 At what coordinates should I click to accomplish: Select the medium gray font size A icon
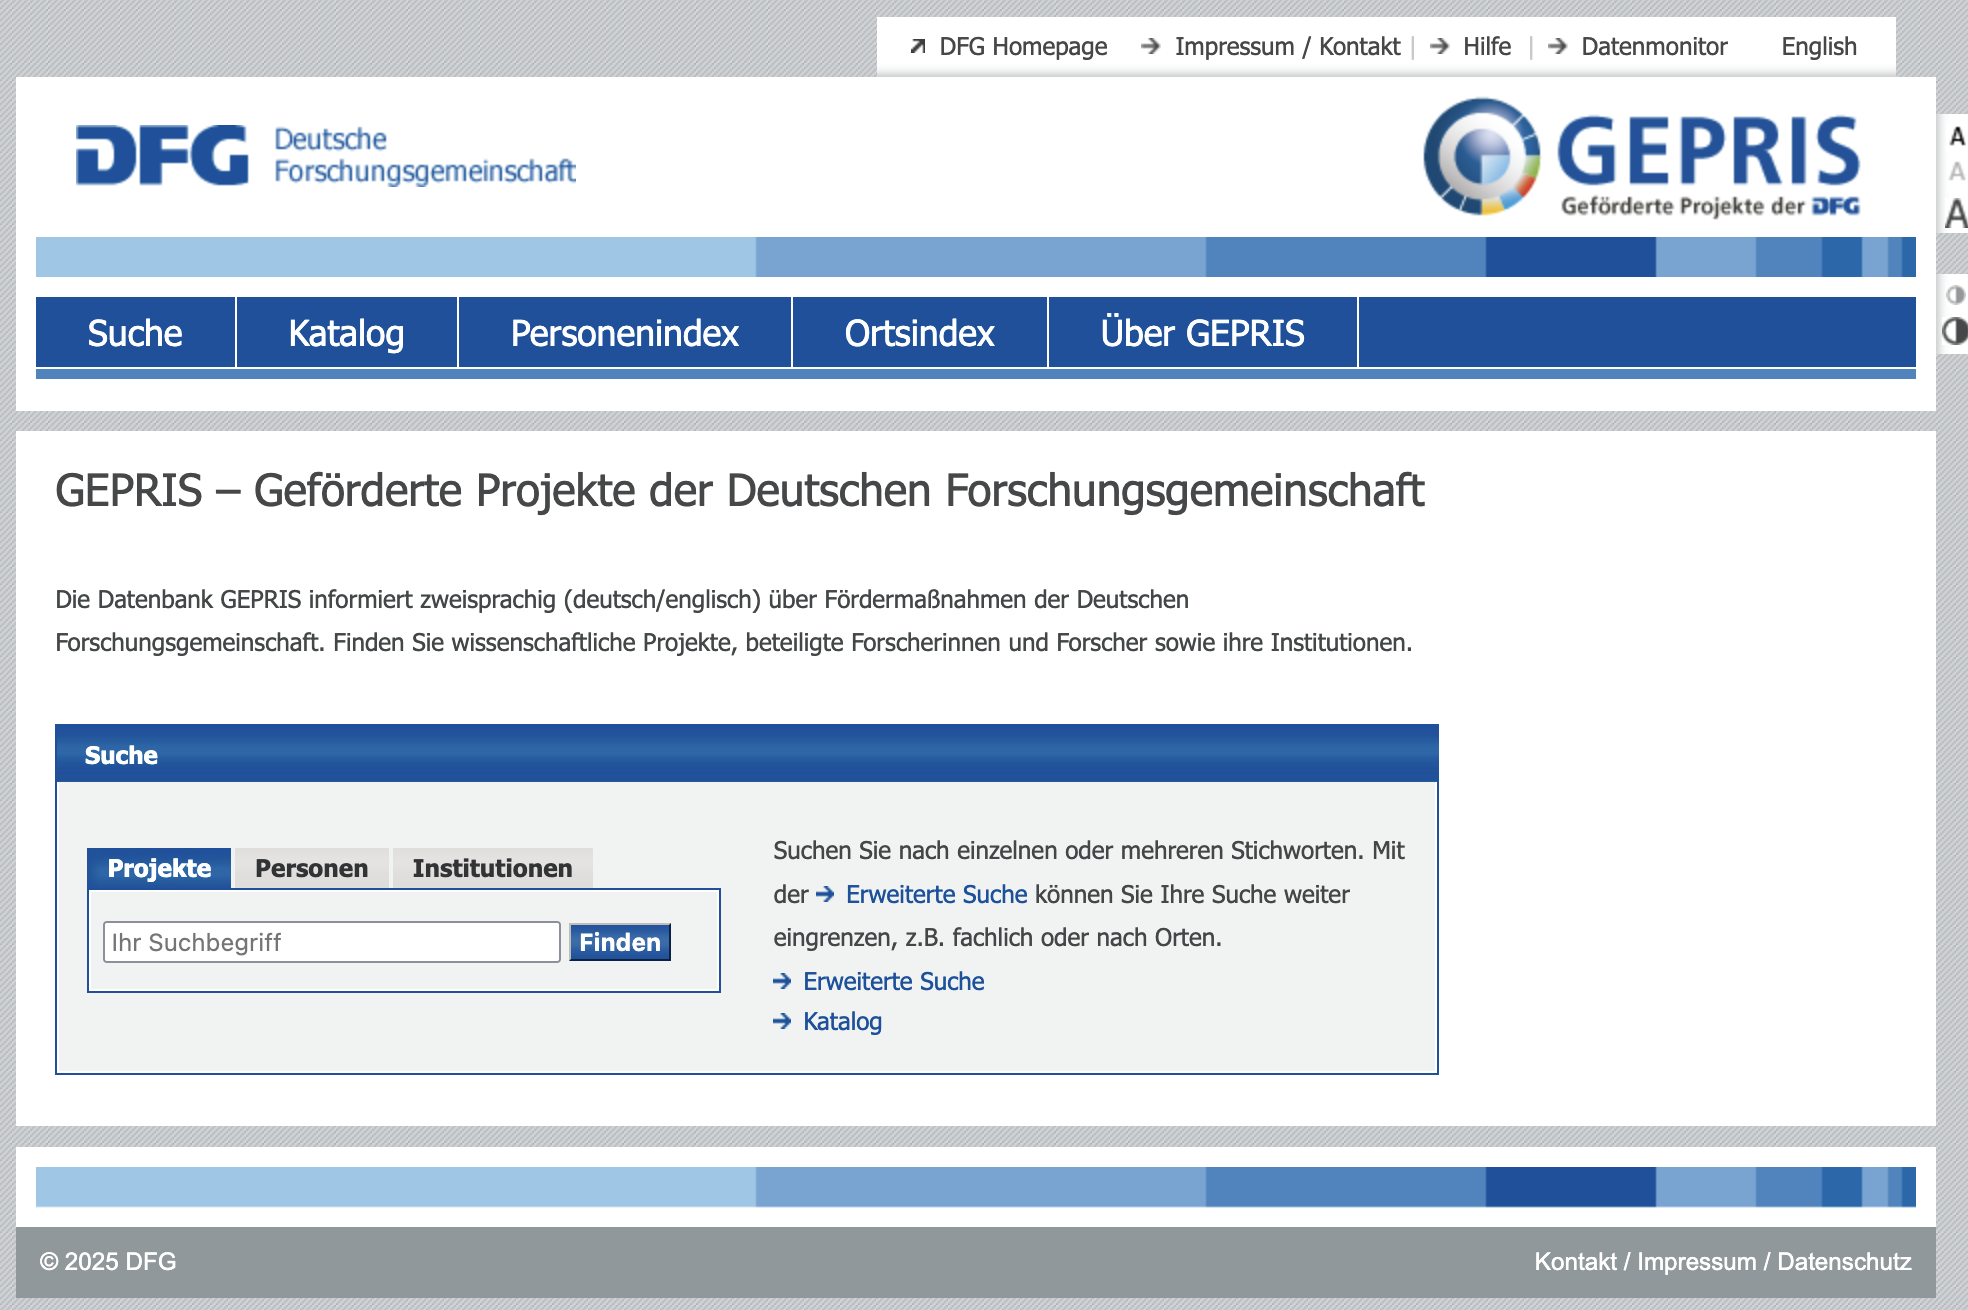pyautogui.click(x=1957, y=172)
